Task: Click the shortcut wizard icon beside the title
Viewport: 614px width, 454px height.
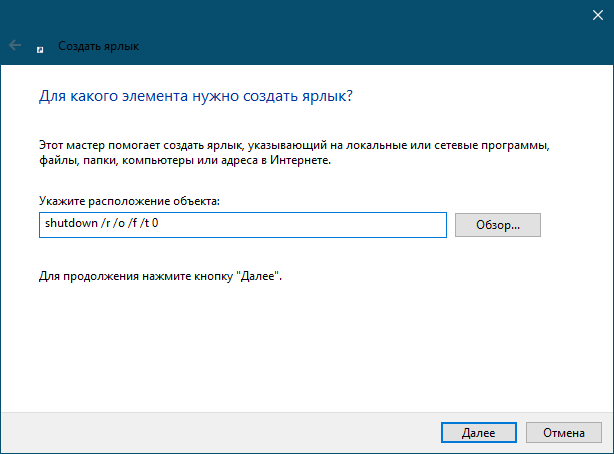Action: (40, 49)
